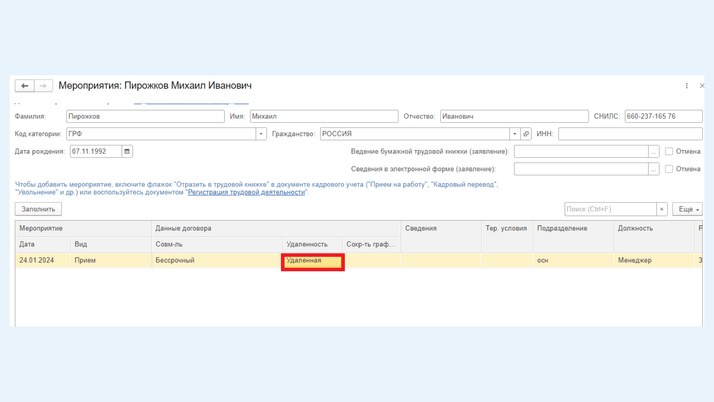Open the calendar picker for Дата рождения
Screen dimensions: 714x402
[127, 152]
